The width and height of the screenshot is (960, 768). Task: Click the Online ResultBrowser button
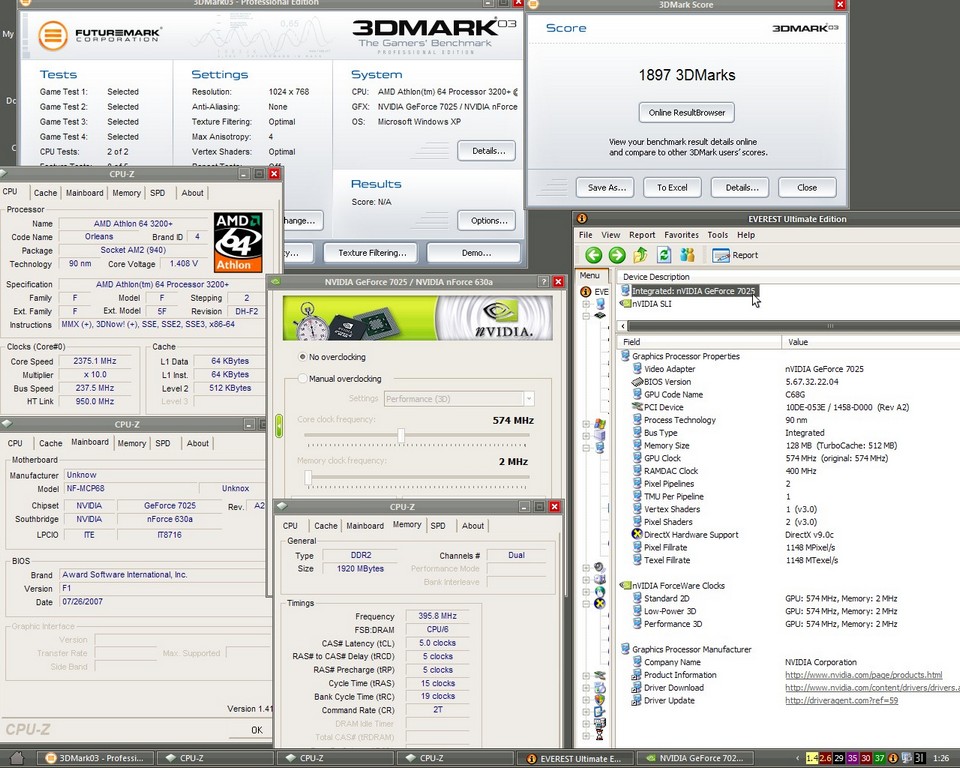click(x=687, y=113)
